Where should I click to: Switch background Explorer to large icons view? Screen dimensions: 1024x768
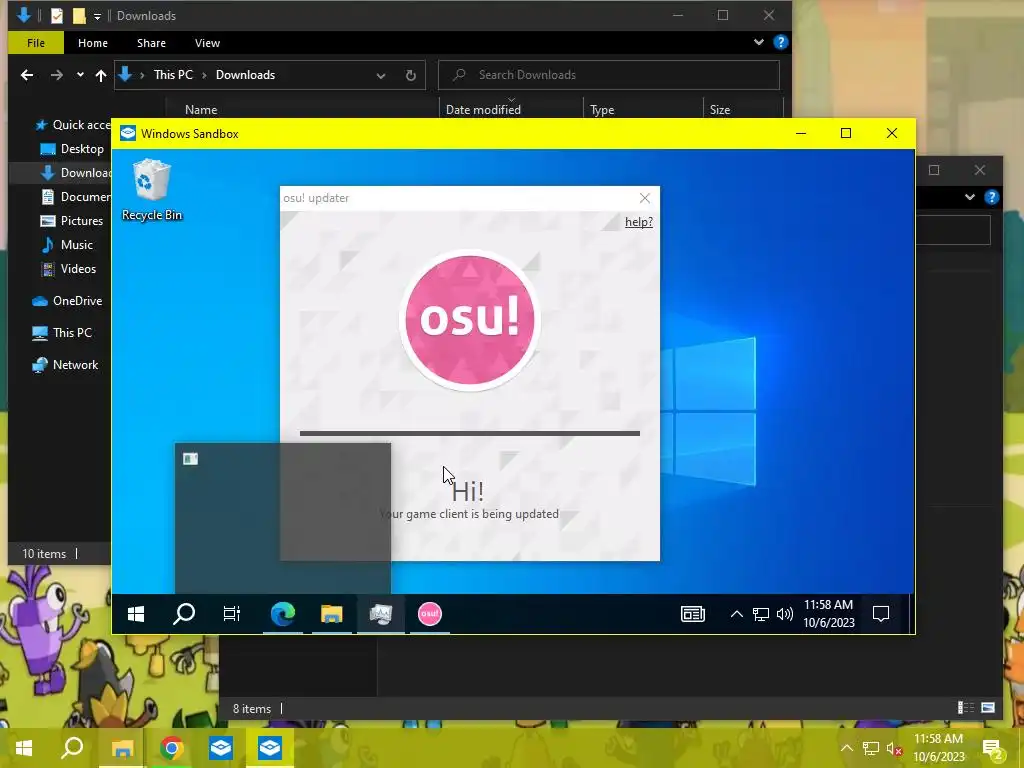click(987, 708)
